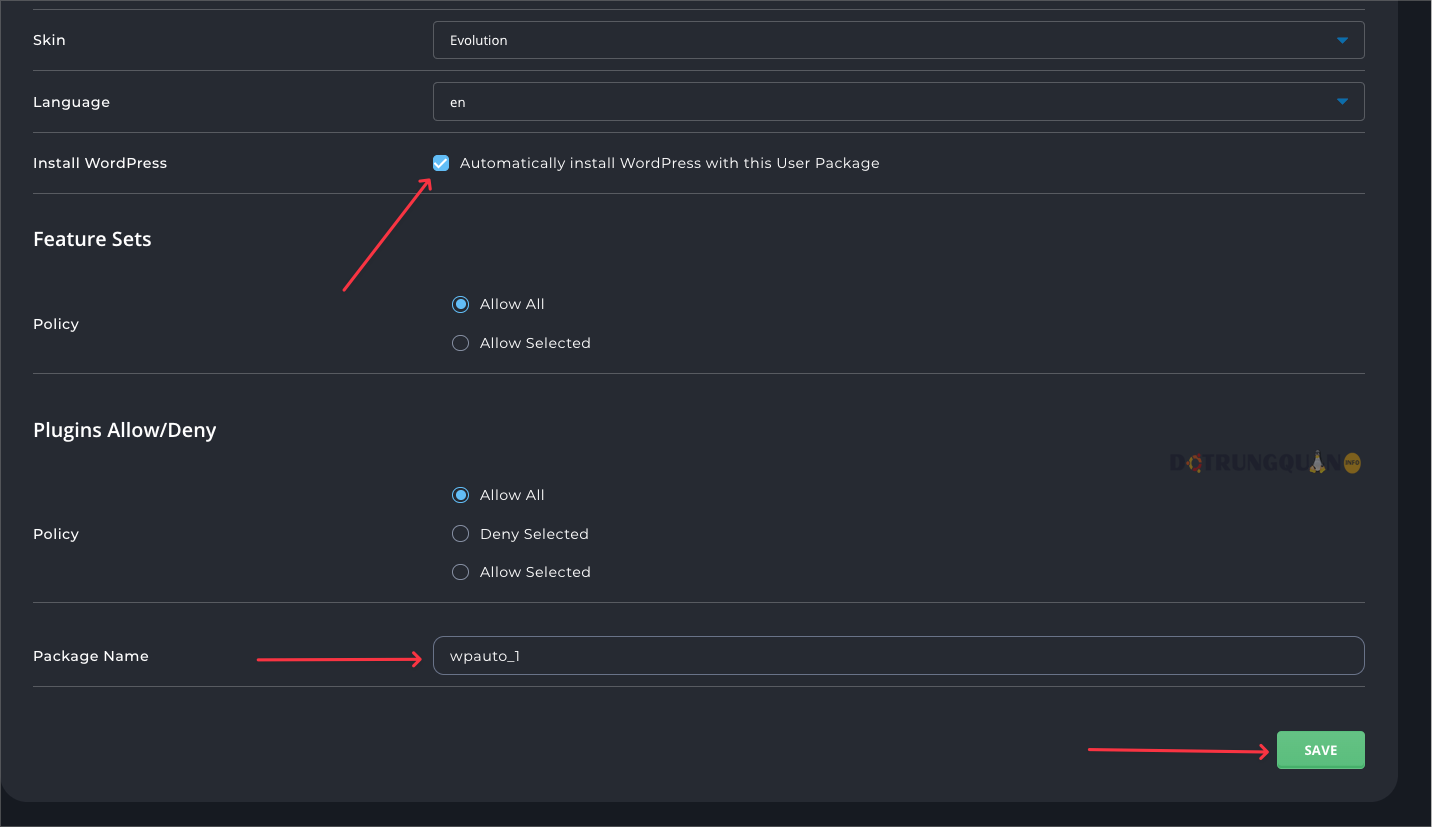Screen dimensions: 1432x827
Task: Select Allow All under Feature Sets policy
Action: tap(460, 304)
